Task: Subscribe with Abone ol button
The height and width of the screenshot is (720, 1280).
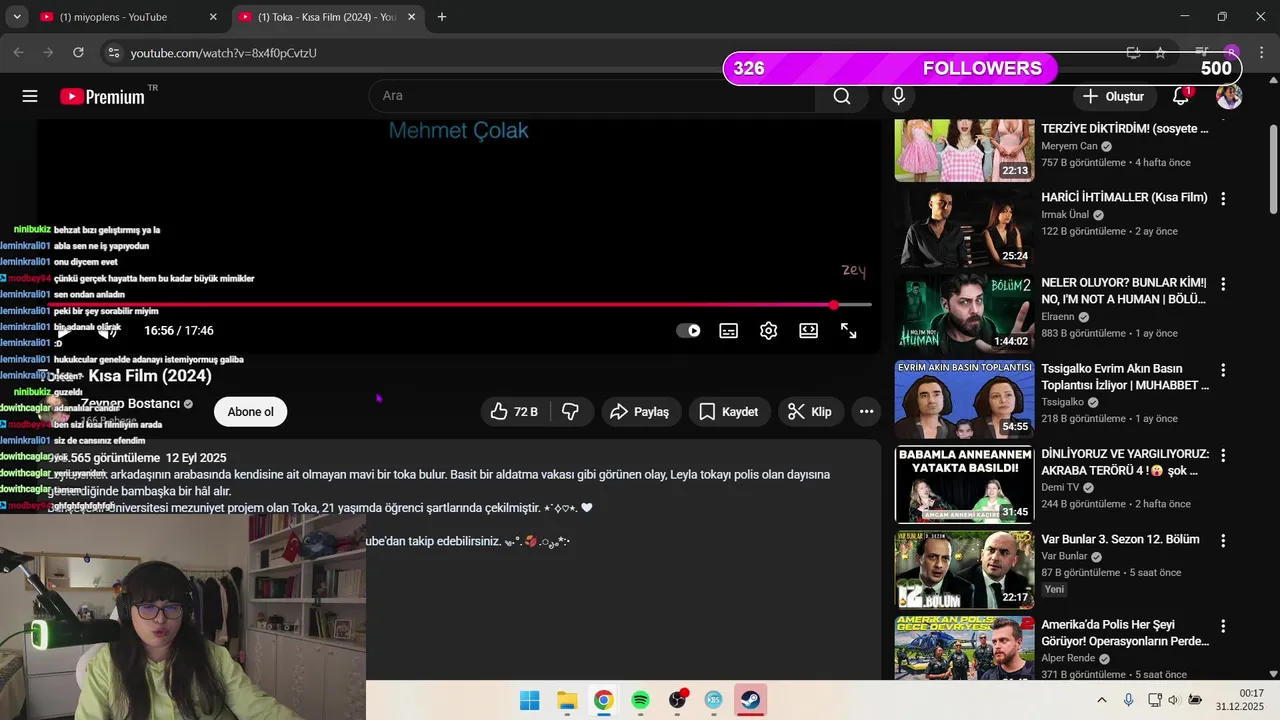Action: [x=250, y=412]
